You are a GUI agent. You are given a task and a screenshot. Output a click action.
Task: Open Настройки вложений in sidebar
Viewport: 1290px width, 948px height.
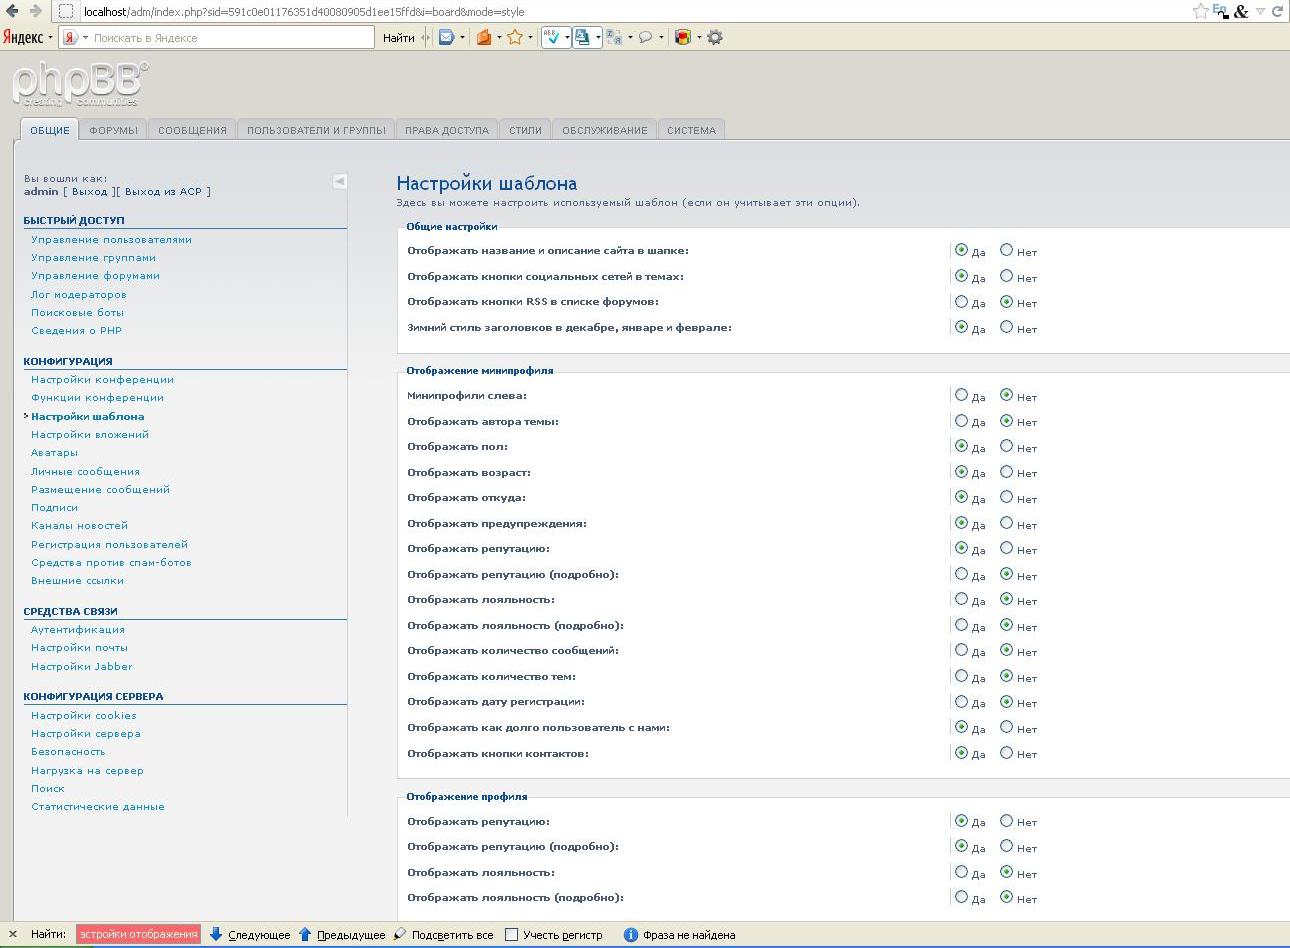pos(90,434)
